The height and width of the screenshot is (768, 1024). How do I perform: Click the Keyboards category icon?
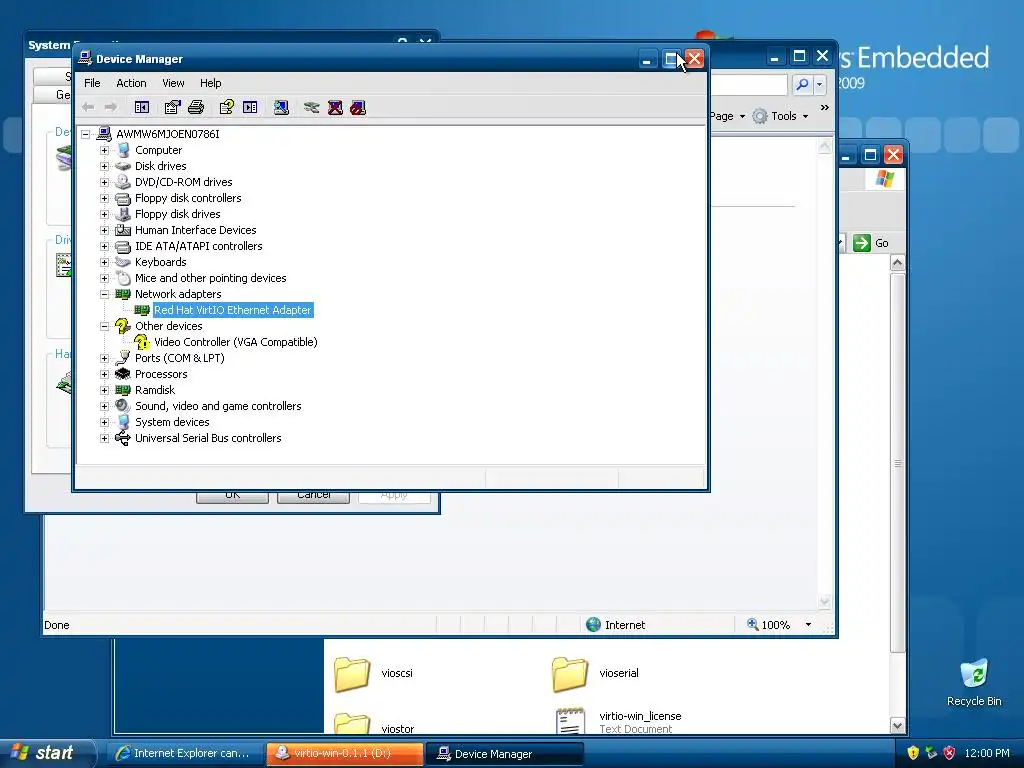coord(123,262)
